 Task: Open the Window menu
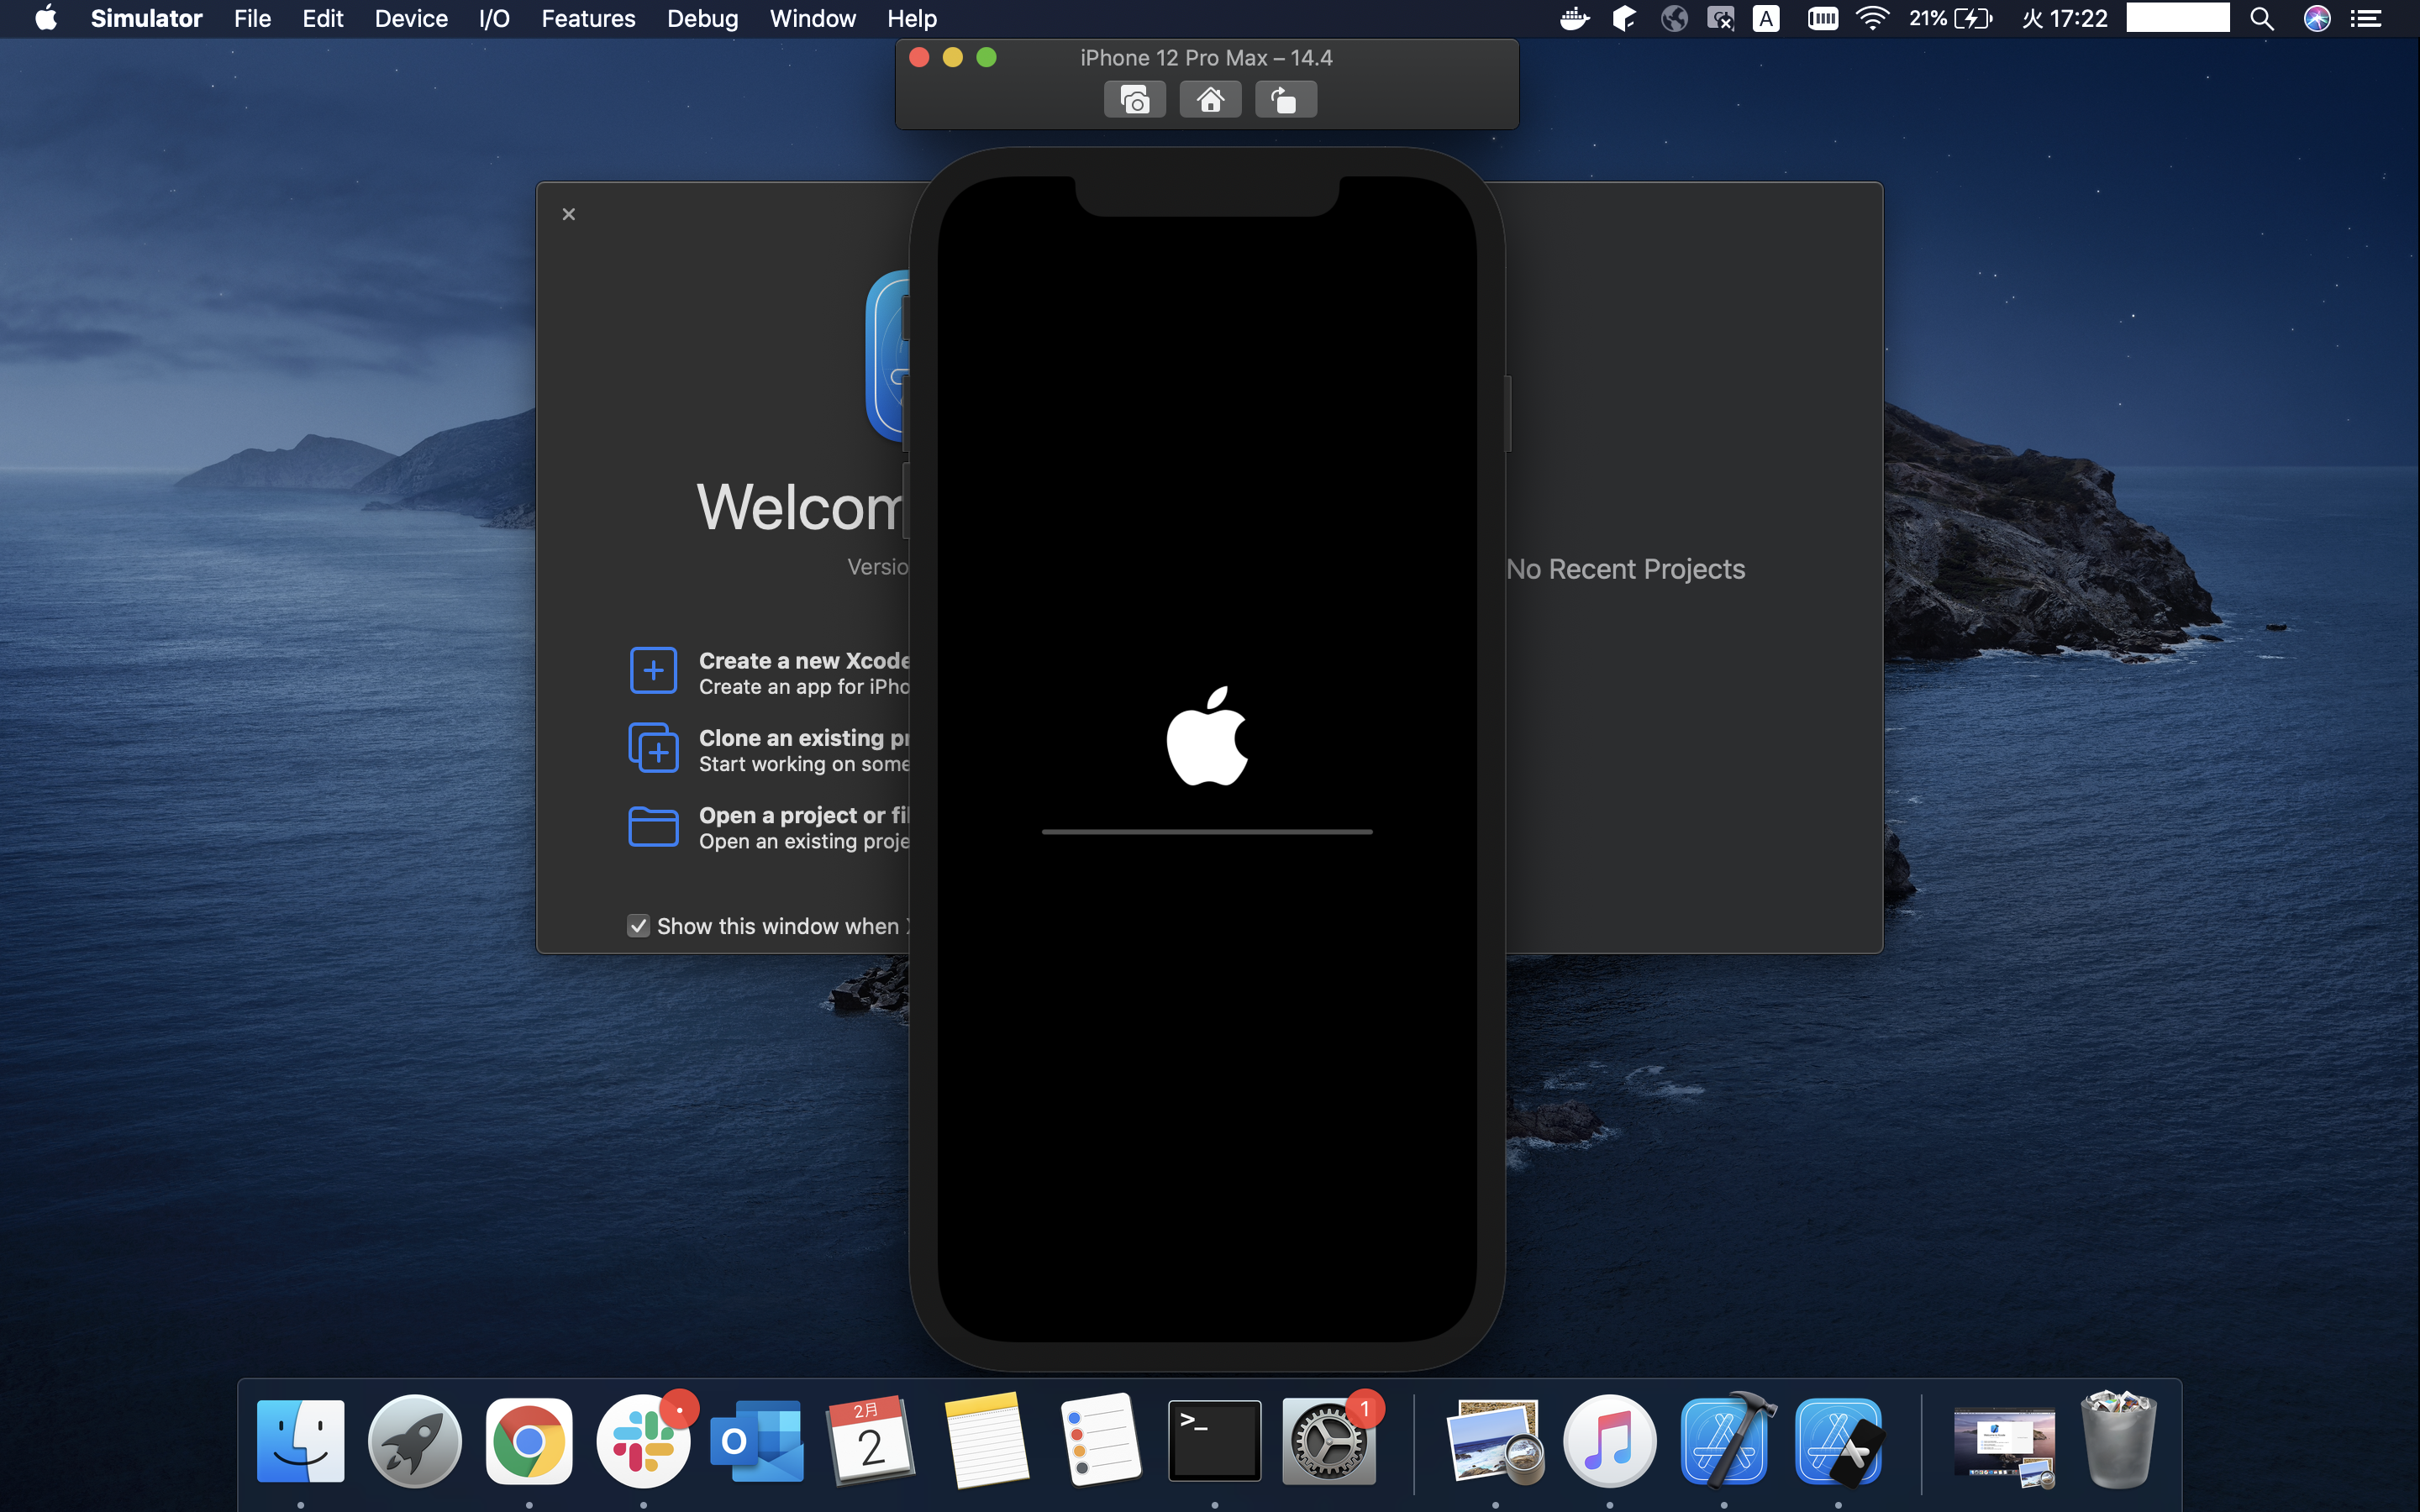click(x=812, y=18)
